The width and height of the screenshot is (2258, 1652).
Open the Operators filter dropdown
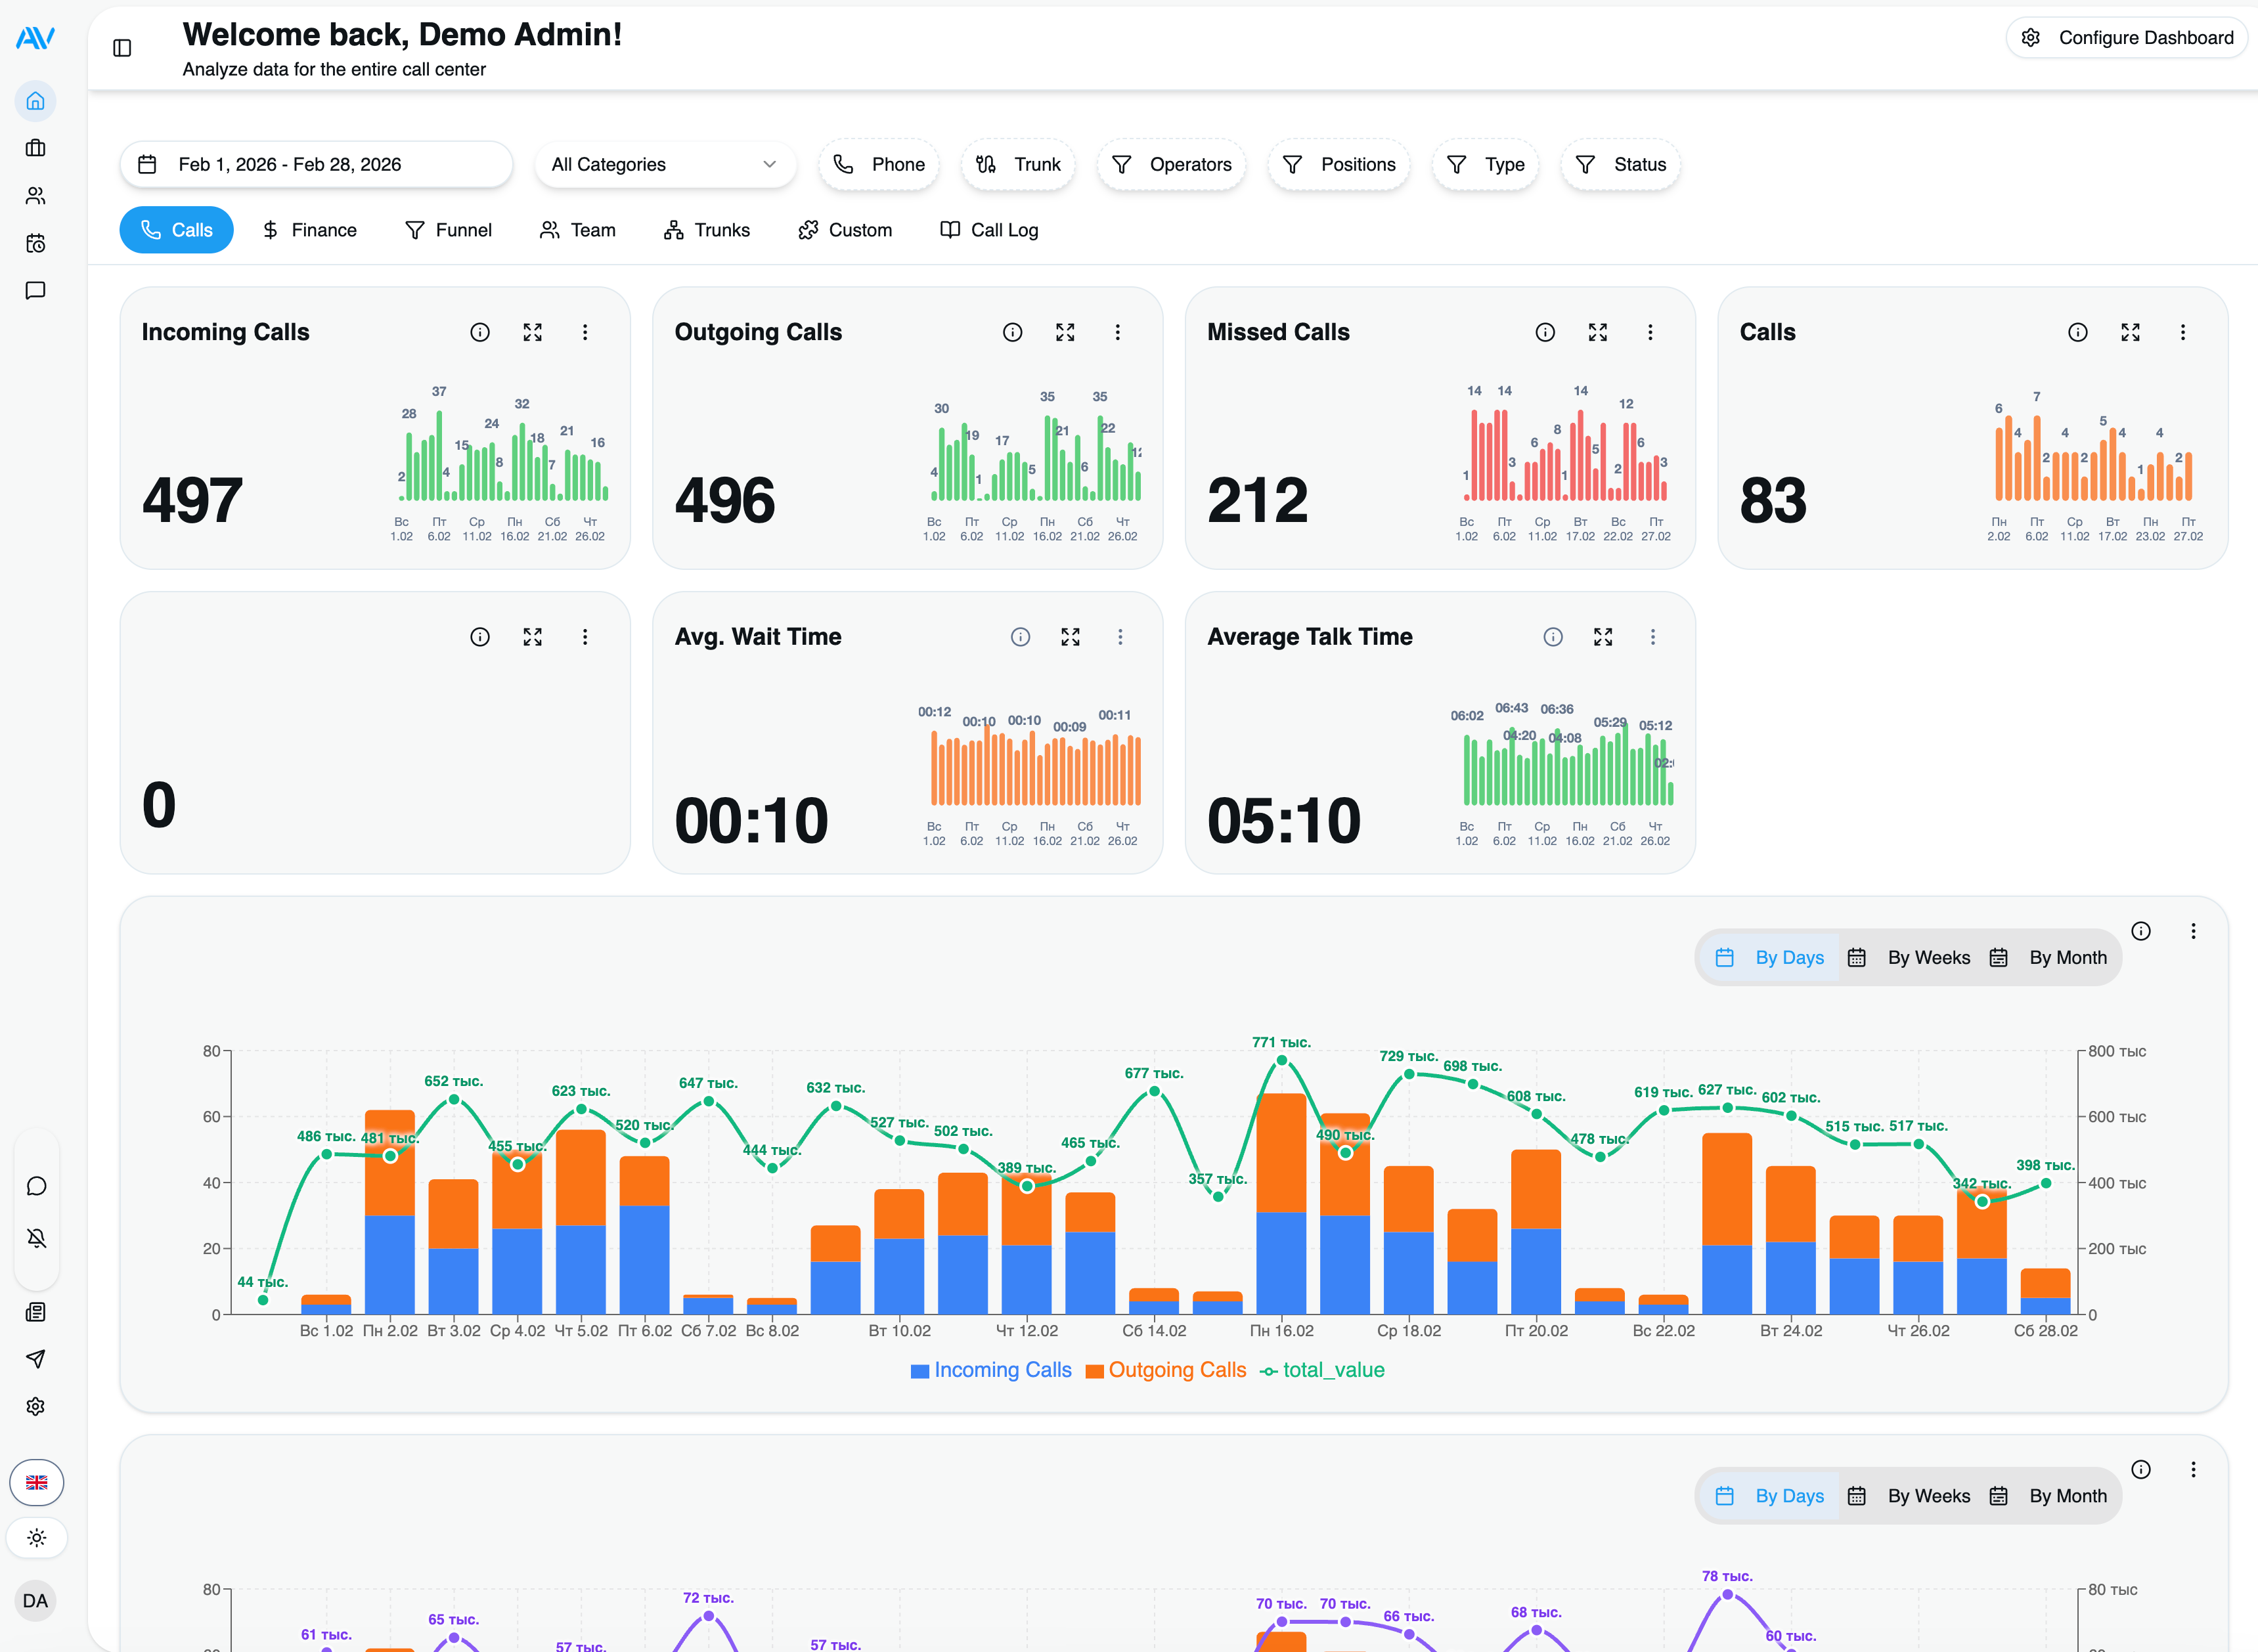pyautogui.click(x=1171, y=165)
